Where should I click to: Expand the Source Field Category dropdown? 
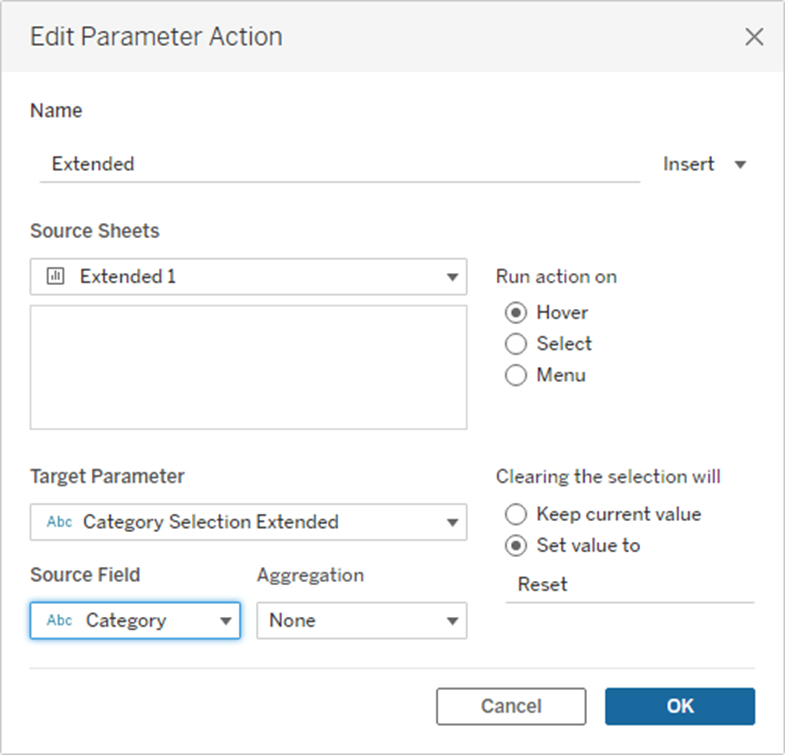(x=225, y=620)
